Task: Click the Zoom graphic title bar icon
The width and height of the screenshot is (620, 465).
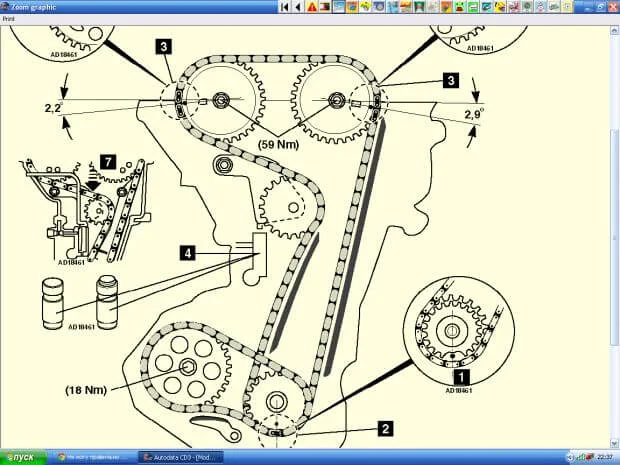Action: click(6, 5)
